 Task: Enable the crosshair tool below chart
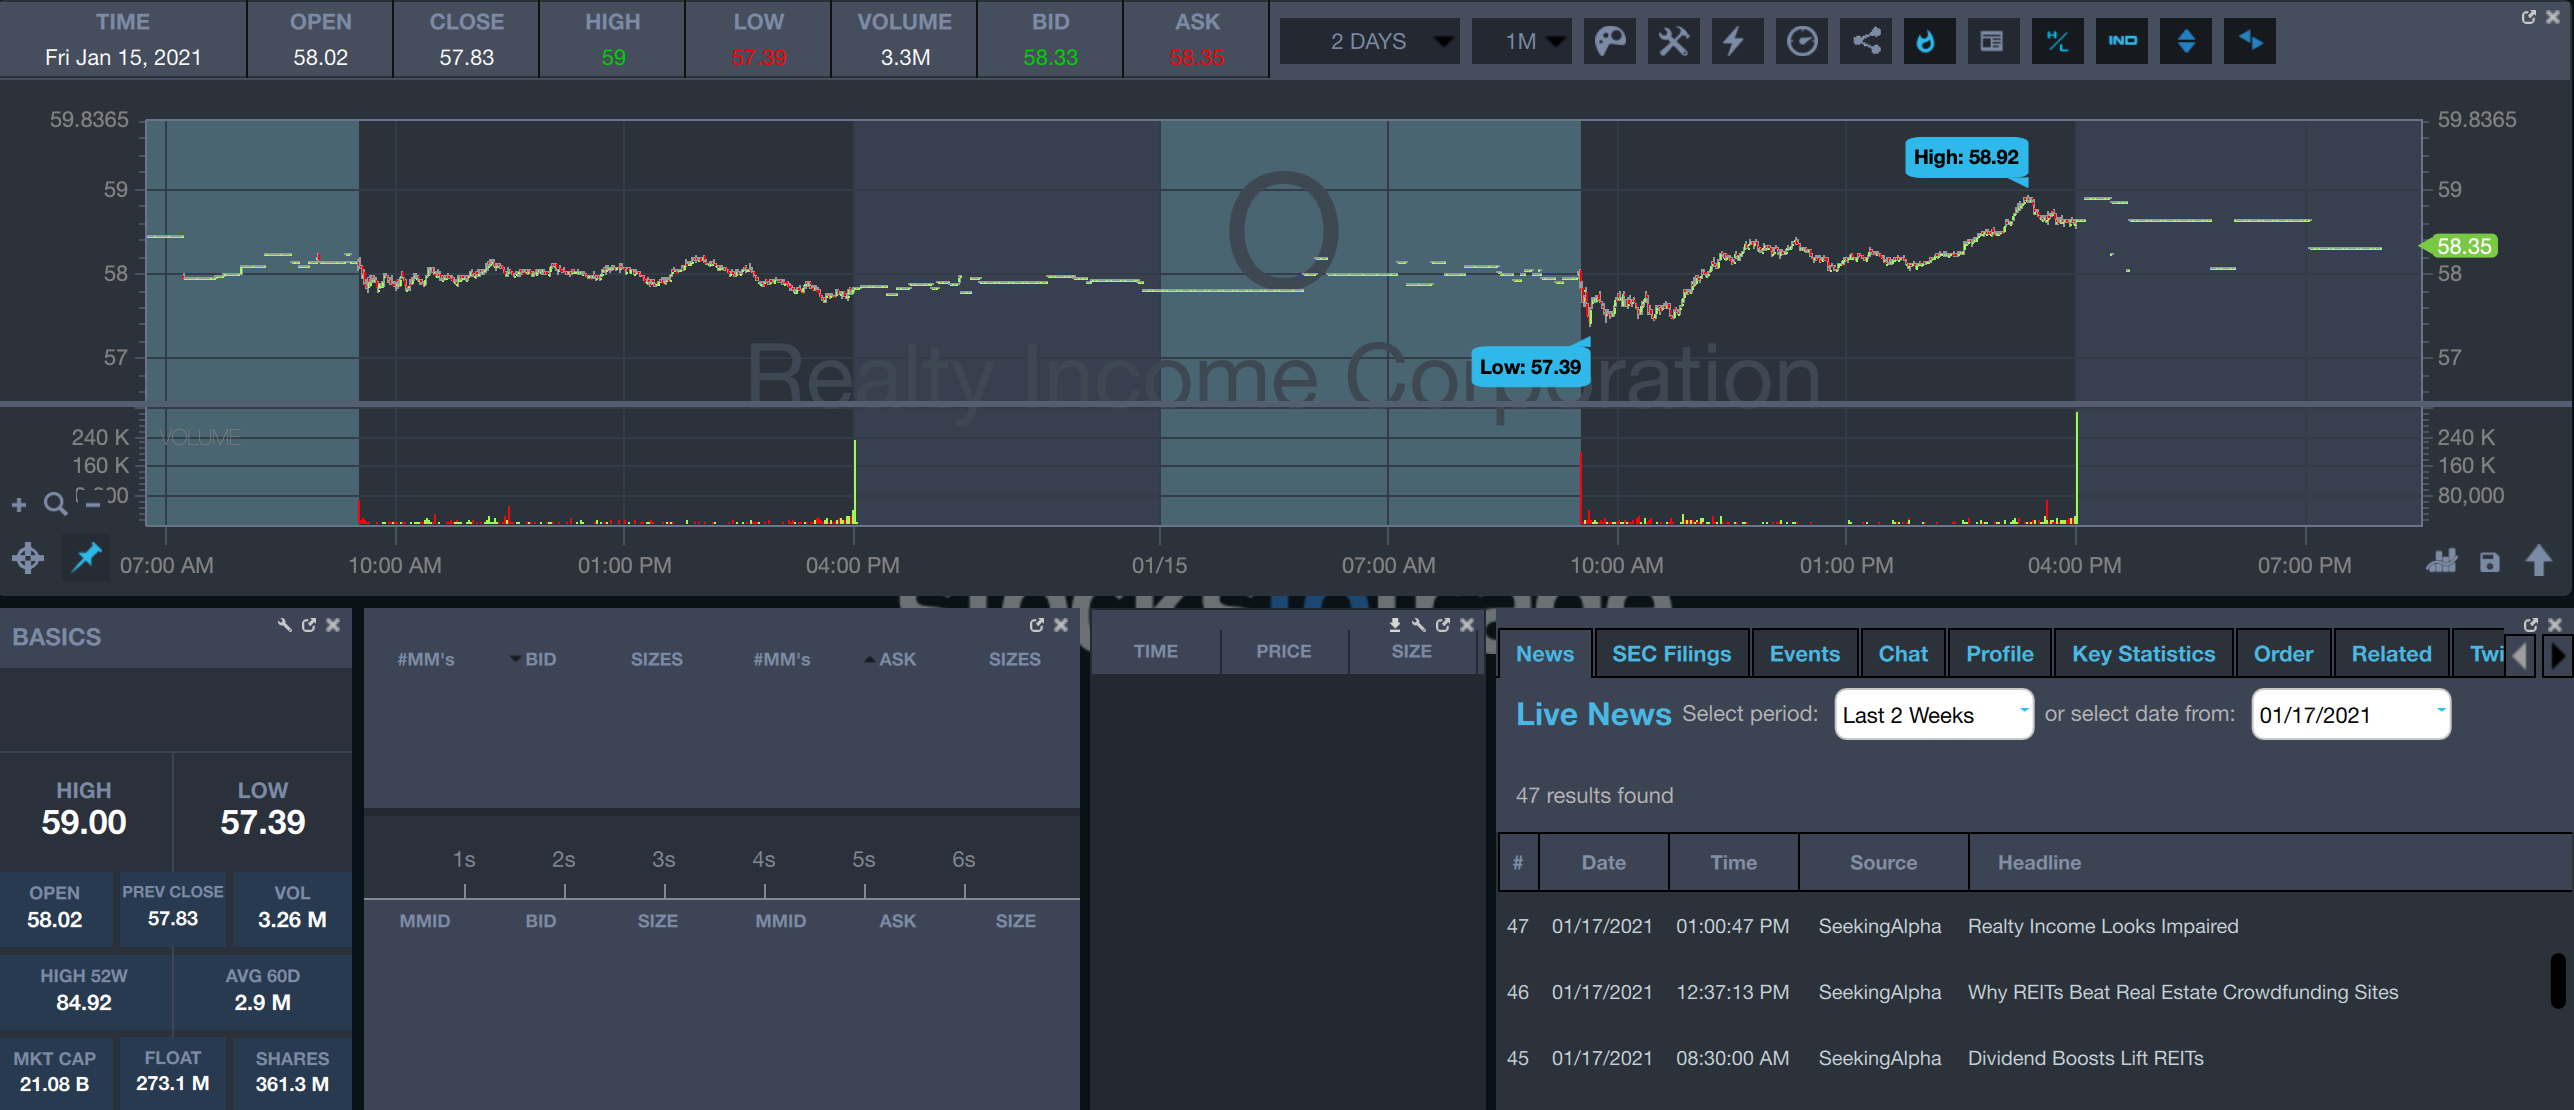coord(28,558)
